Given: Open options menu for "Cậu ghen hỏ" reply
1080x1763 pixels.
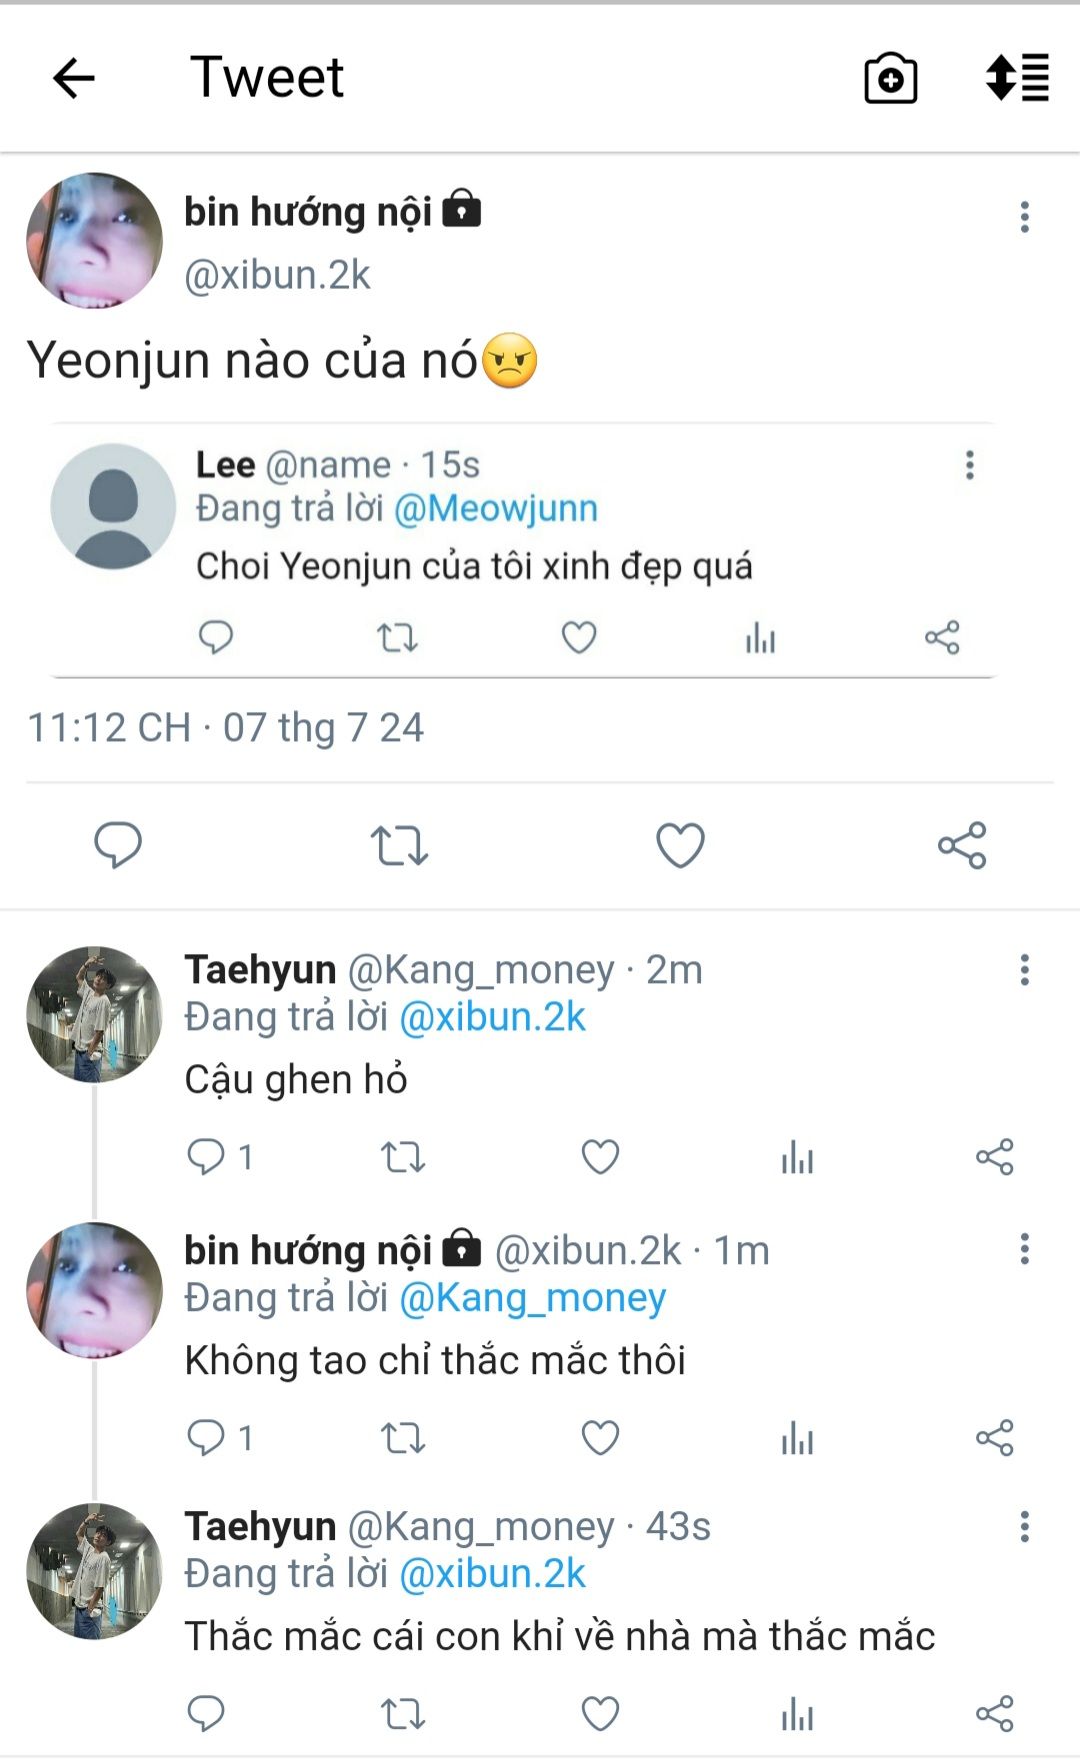Looking at the screenshot, I should pos(1024,970).
